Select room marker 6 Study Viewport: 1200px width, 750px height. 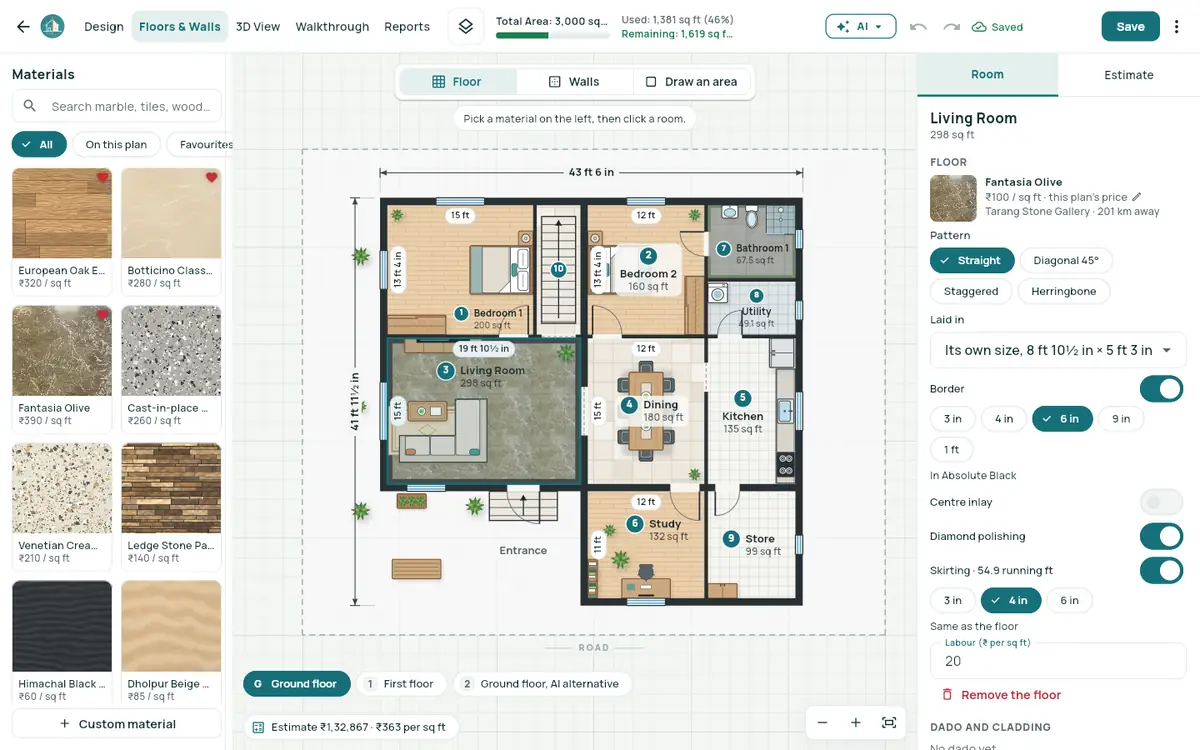tap(634, 524)
